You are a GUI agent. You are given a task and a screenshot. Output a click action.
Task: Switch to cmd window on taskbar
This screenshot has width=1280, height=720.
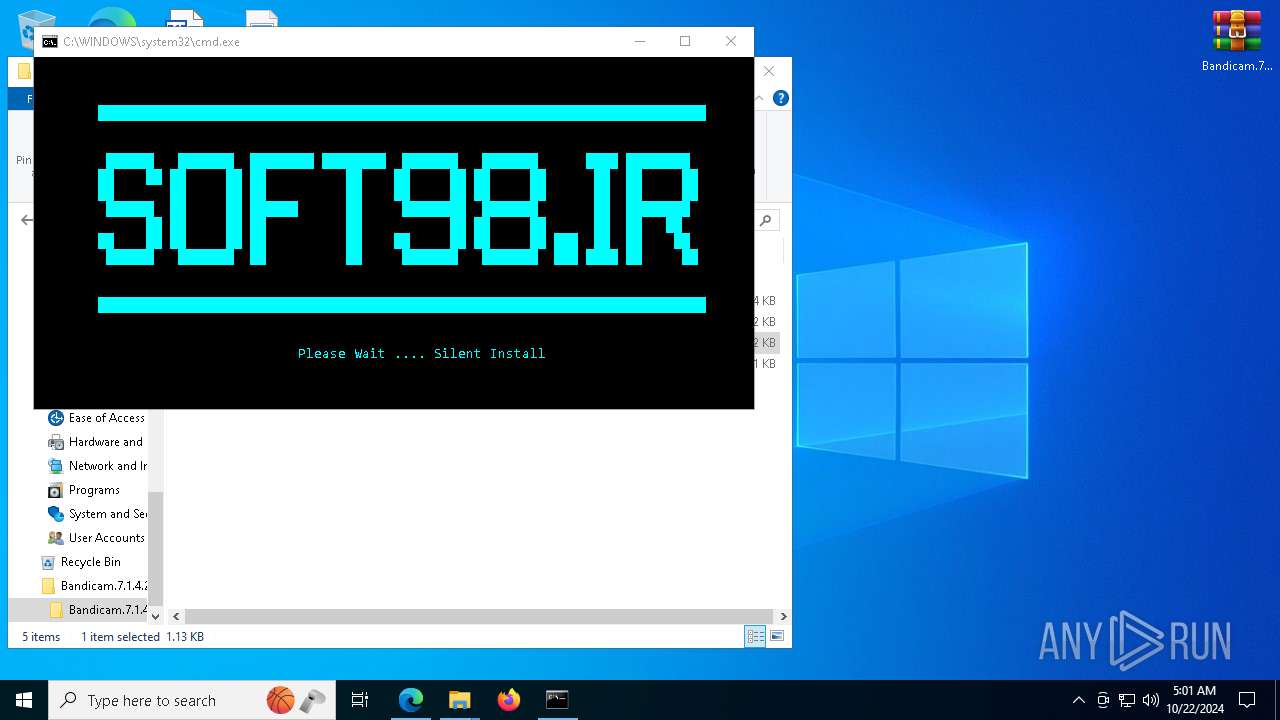point(557,700)
